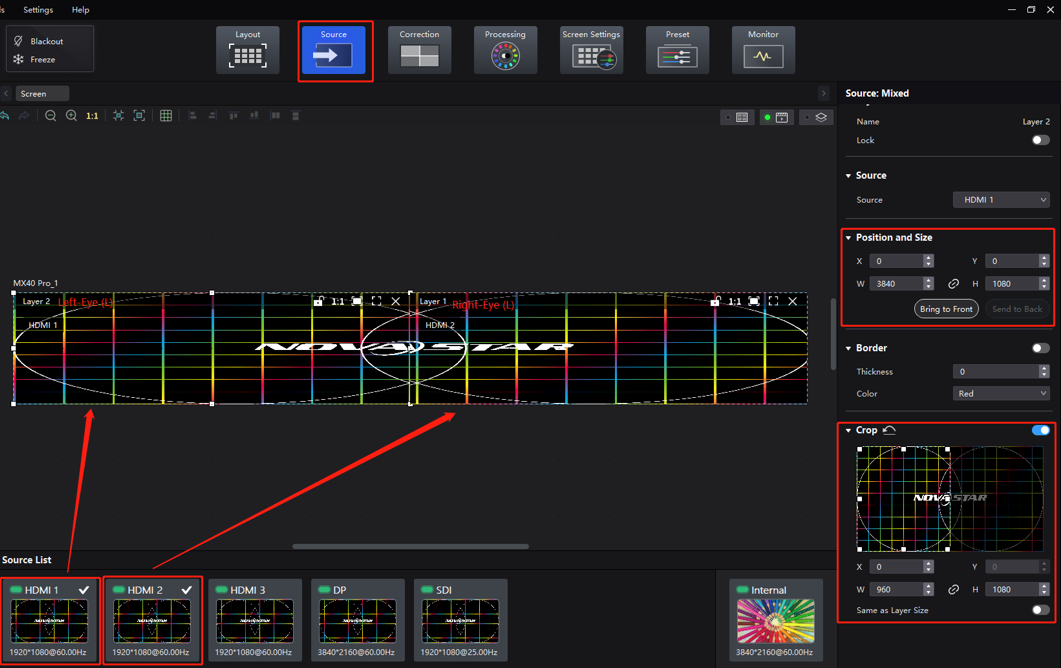The height and width of the screenshot is (668, 1061).
Task: Click the redo icon in canvas toolbar
Action: [x=24, y=116]
